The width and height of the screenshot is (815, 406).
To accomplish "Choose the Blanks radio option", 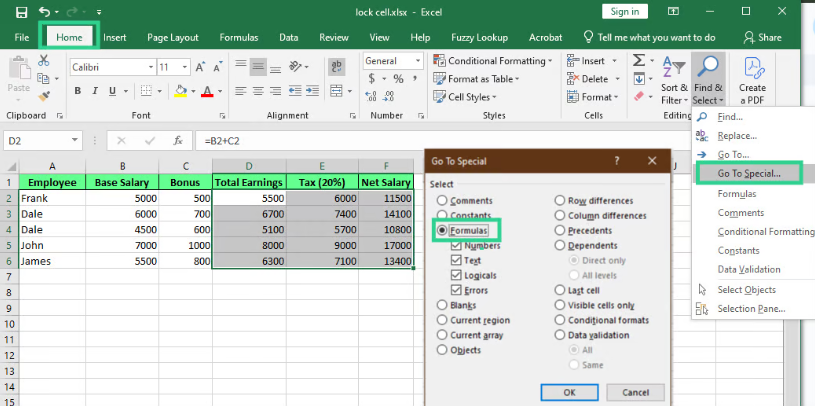I will coord(442,305).
